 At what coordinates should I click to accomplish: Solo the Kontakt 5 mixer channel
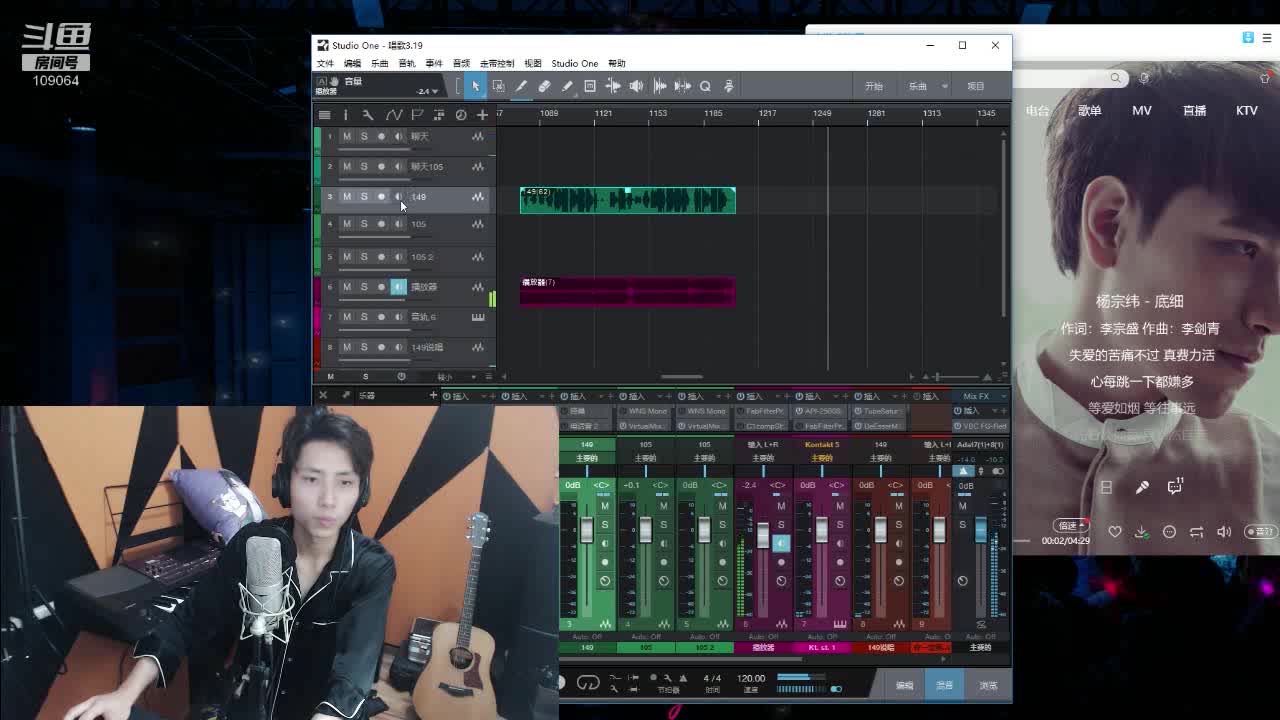pos(840,524)
